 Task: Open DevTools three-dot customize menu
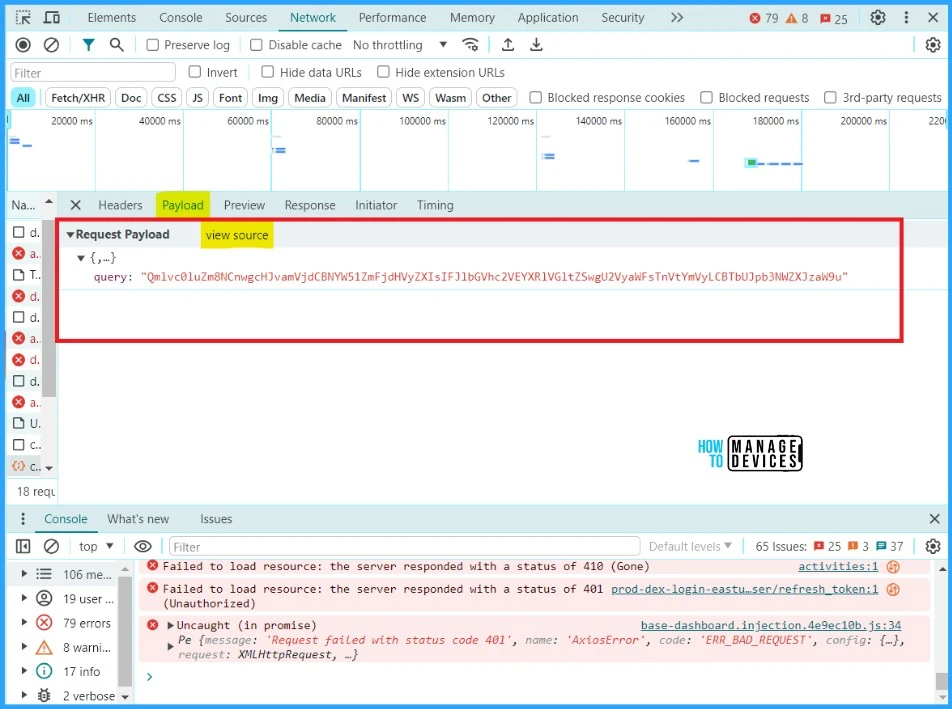click(x=906, y=18)
